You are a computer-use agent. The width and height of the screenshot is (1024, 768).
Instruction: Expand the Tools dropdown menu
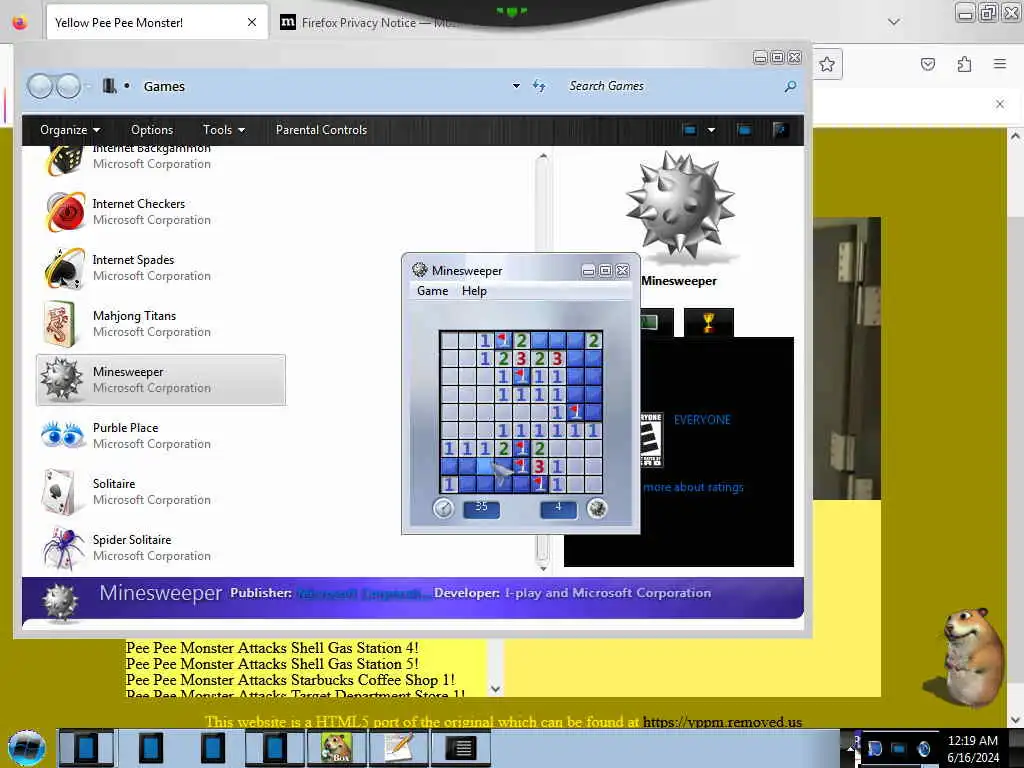223,130
